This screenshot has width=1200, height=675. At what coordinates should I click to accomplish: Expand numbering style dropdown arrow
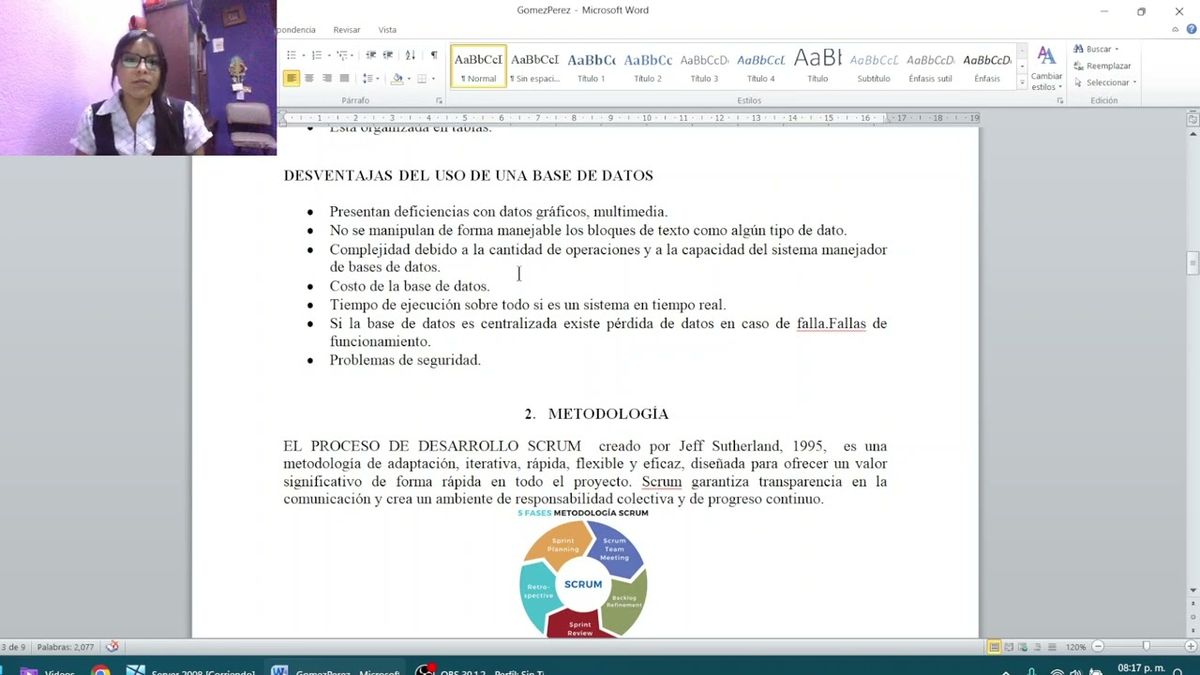coord(329,55)
